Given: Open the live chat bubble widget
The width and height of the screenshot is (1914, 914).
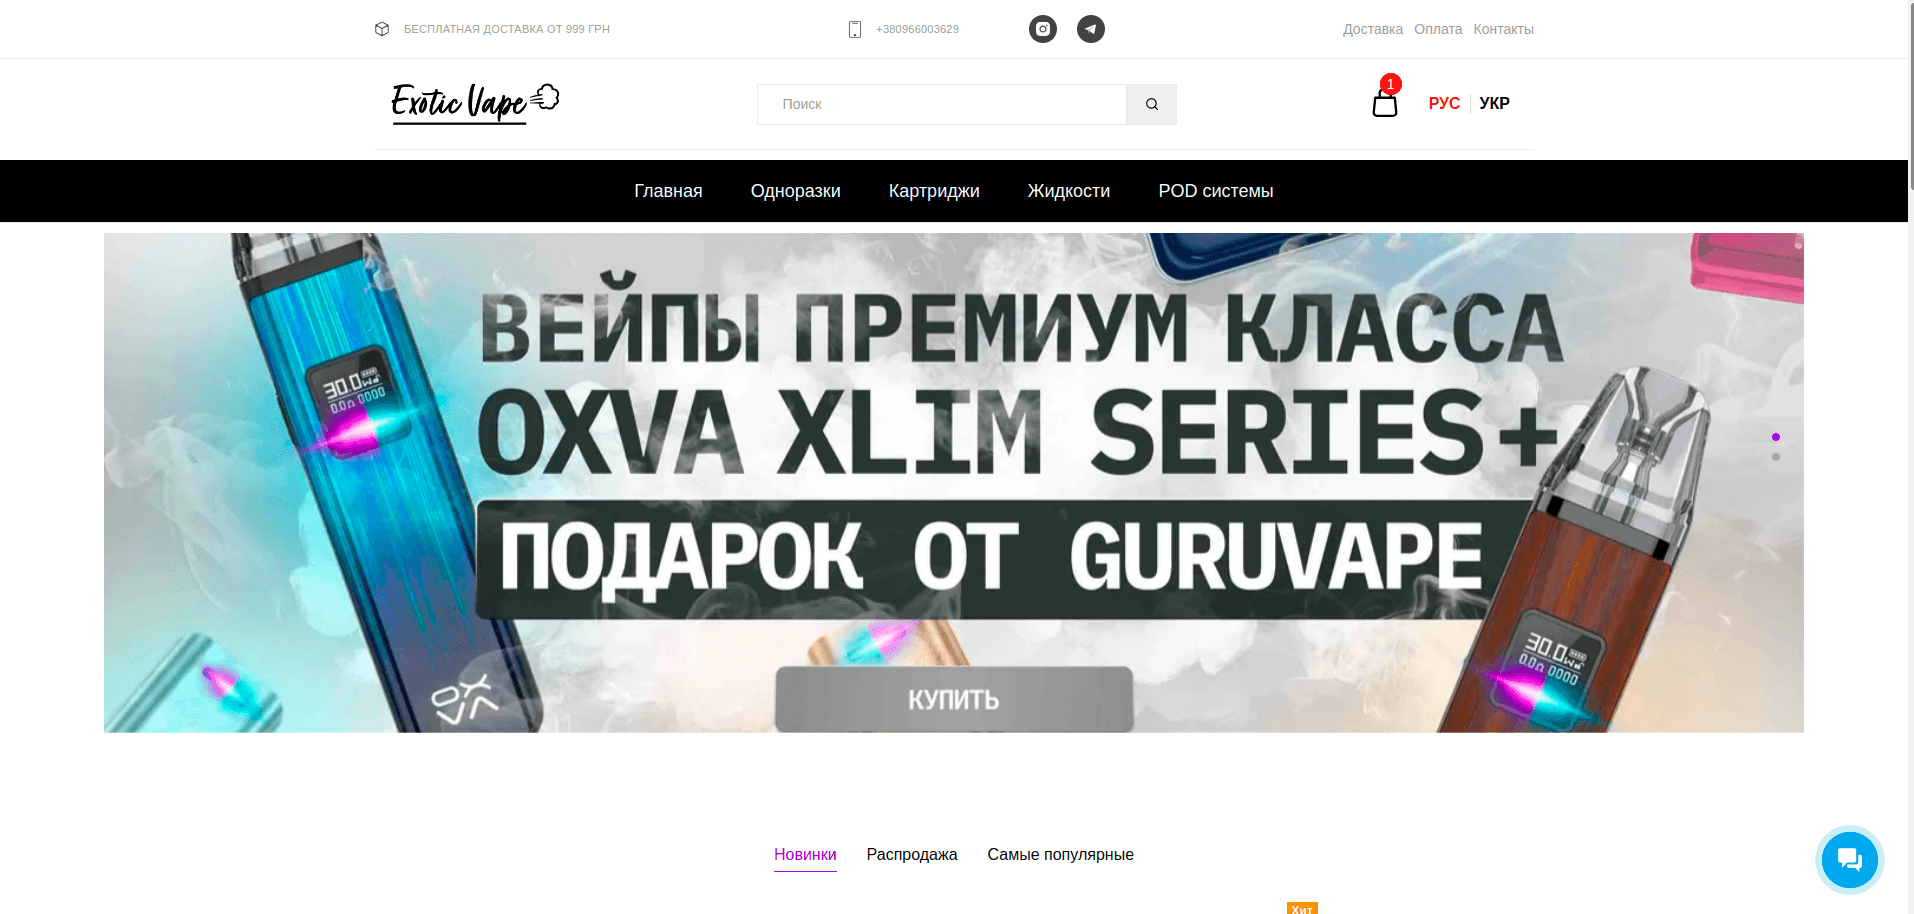Looking at the screenshot, I should pyautogui.click(x=1849, y=859).
